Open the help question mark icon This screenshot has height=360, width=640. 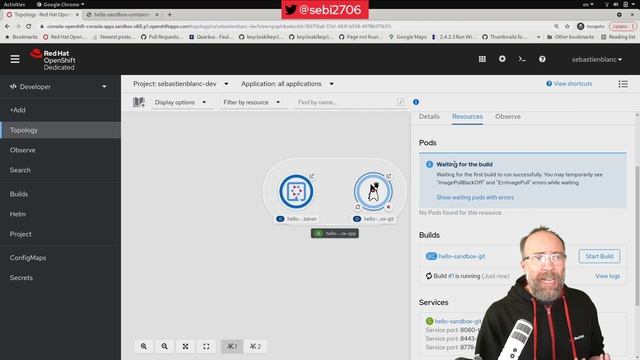pyautogui.click(x=542, y=59)
